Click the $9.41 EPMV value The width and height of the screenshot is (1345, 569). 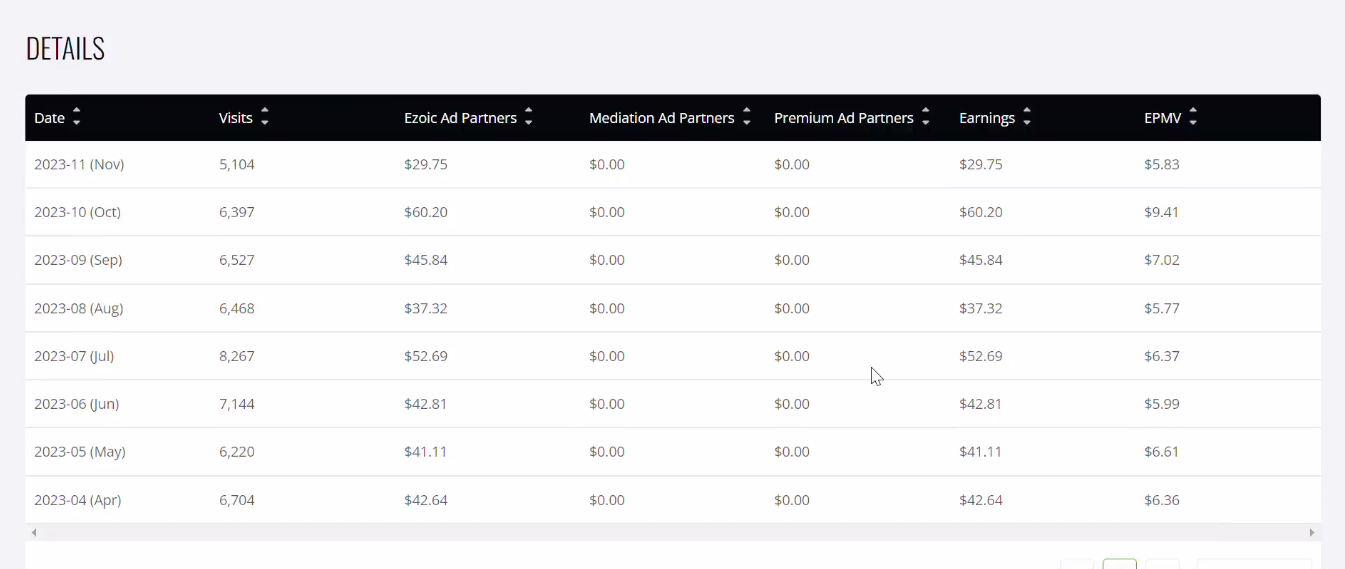pyautogui.click(x=1162, y=212)
